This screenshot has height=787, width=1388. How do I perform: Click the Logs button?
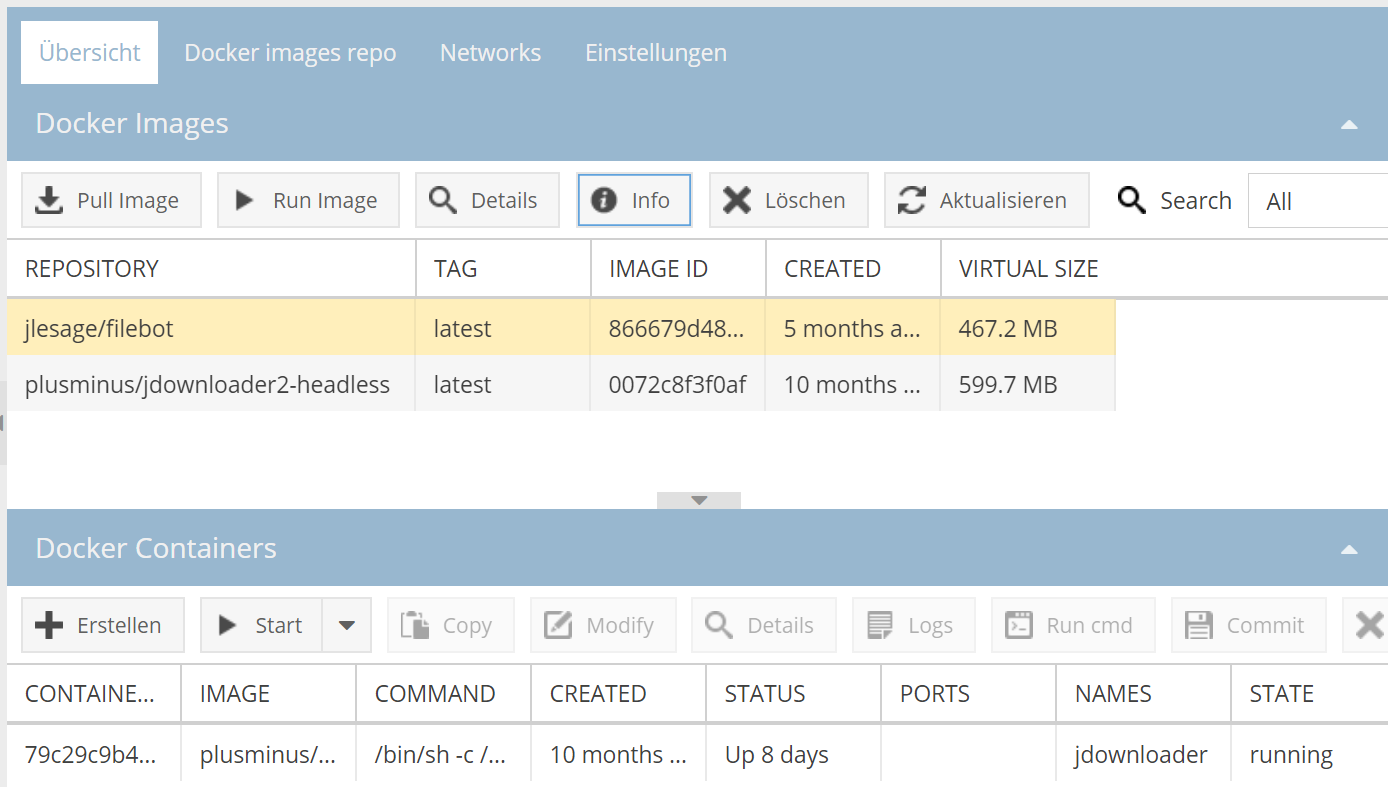coord(914,625)
